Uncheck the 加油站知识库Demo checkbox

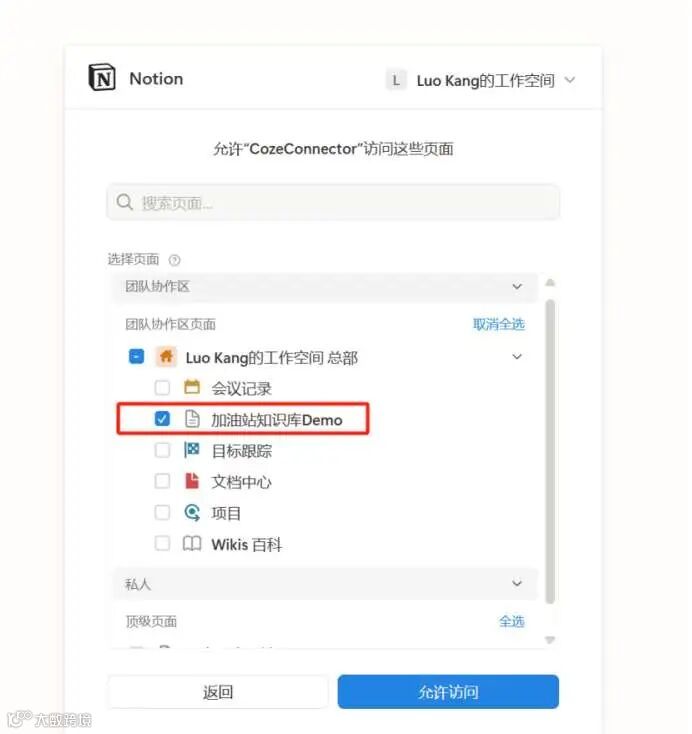[x=162, y=418]
